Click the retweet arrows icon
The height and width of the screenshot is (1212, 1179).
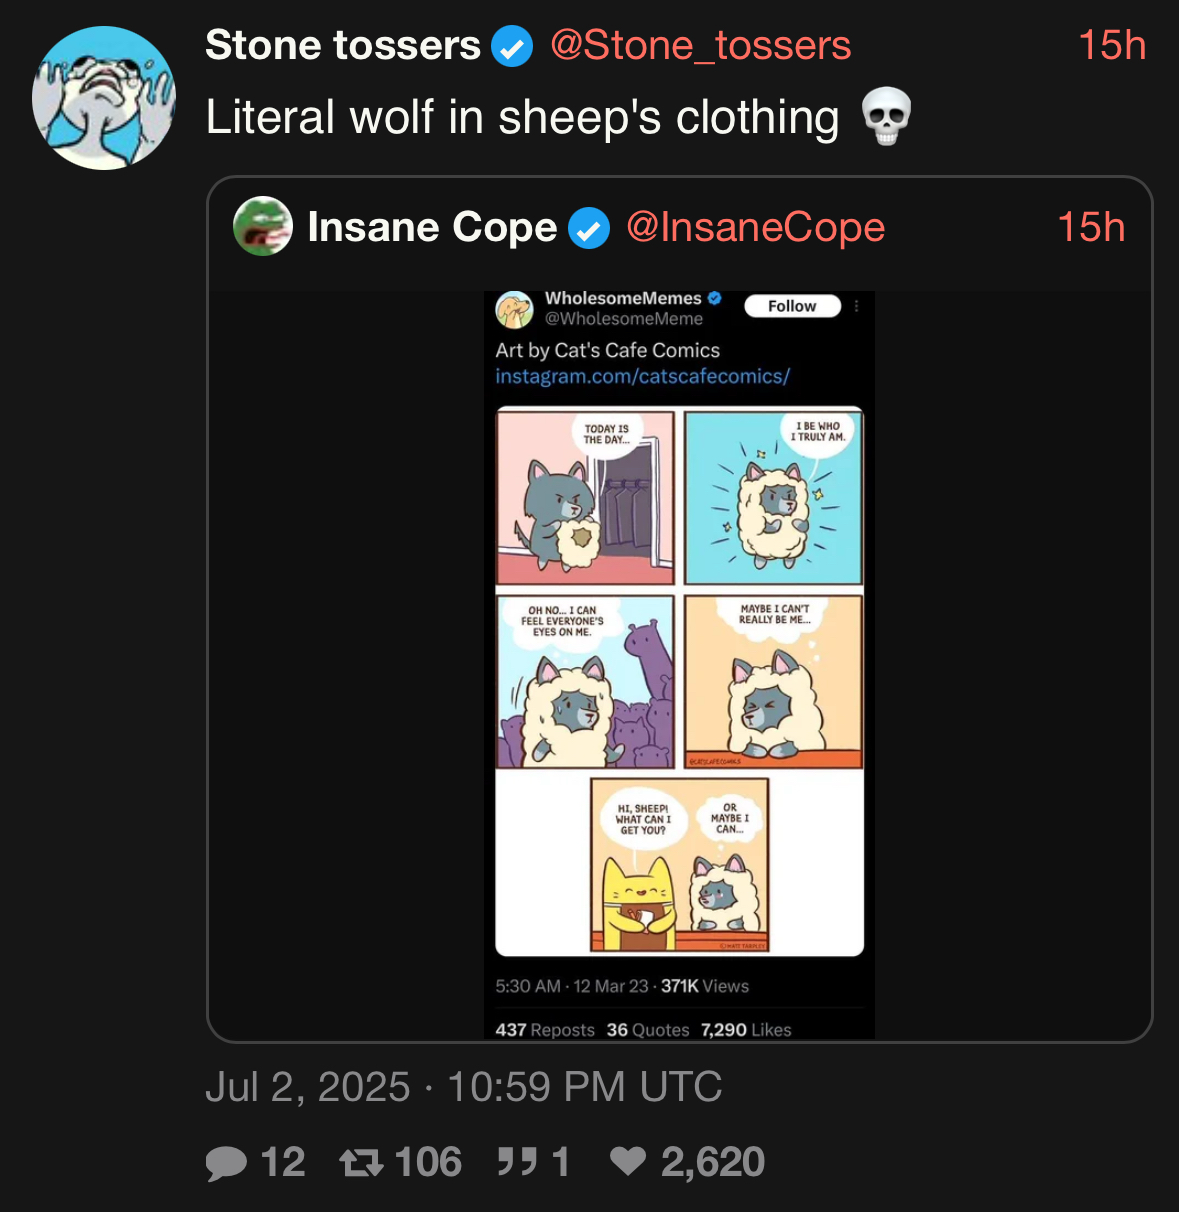click(x=361, y=1163)
